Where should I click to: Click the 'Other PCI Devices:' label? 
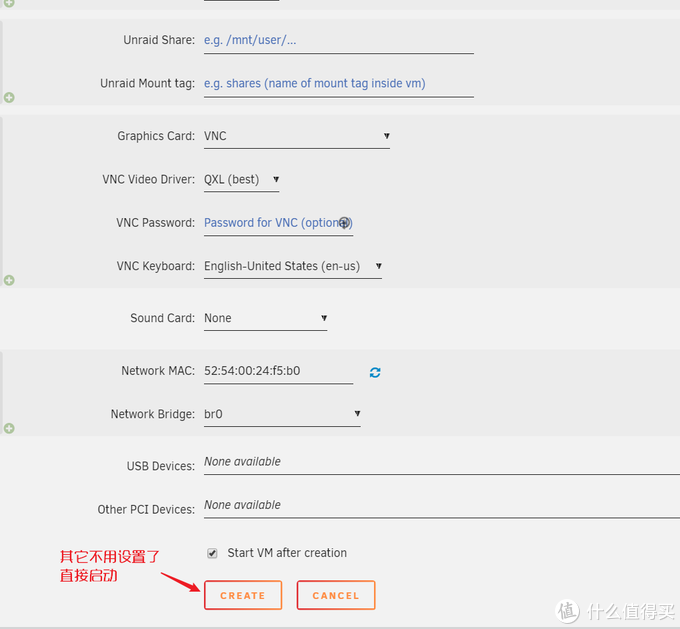[x=146, y=510]
